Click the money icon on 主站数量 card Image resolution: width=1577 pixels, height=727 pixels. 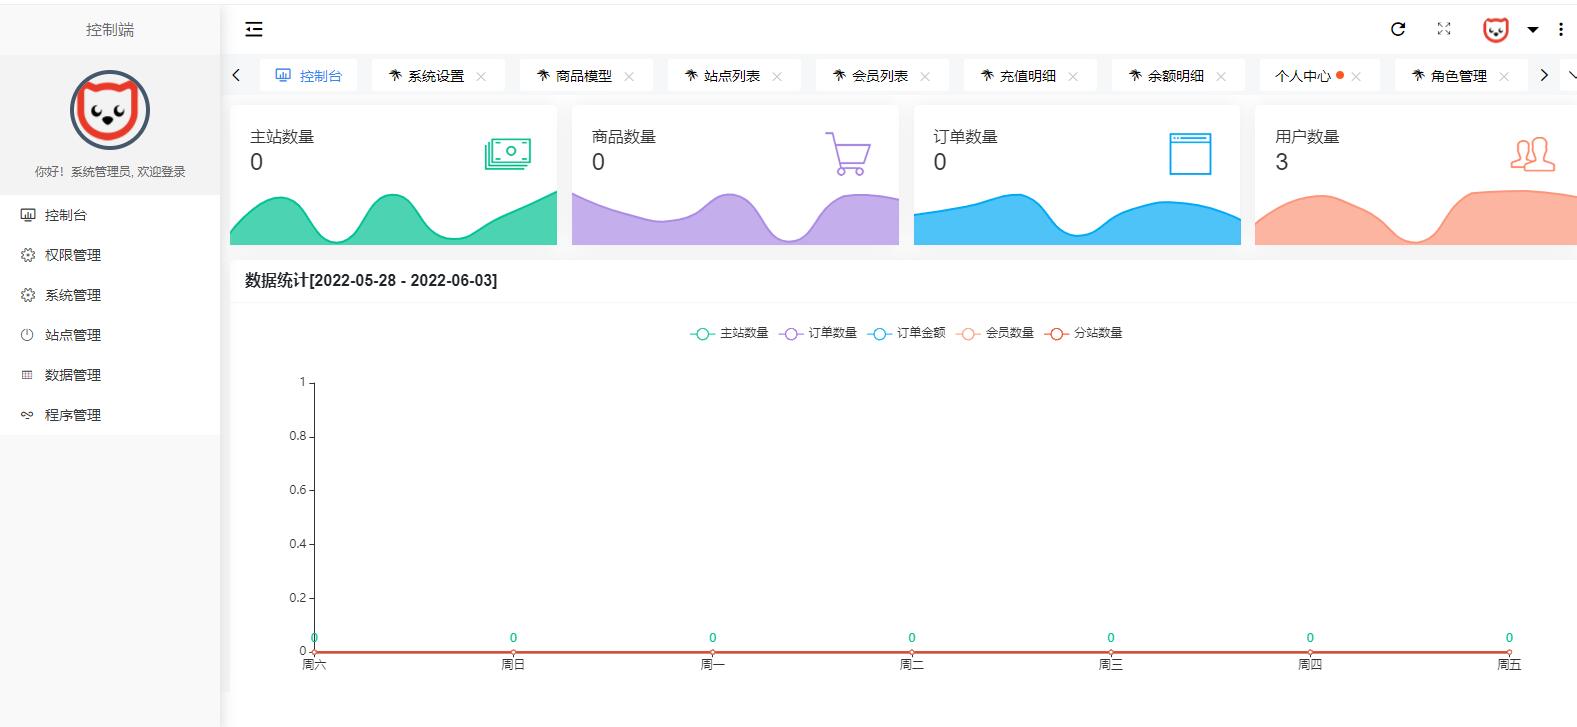coord(507,154)
